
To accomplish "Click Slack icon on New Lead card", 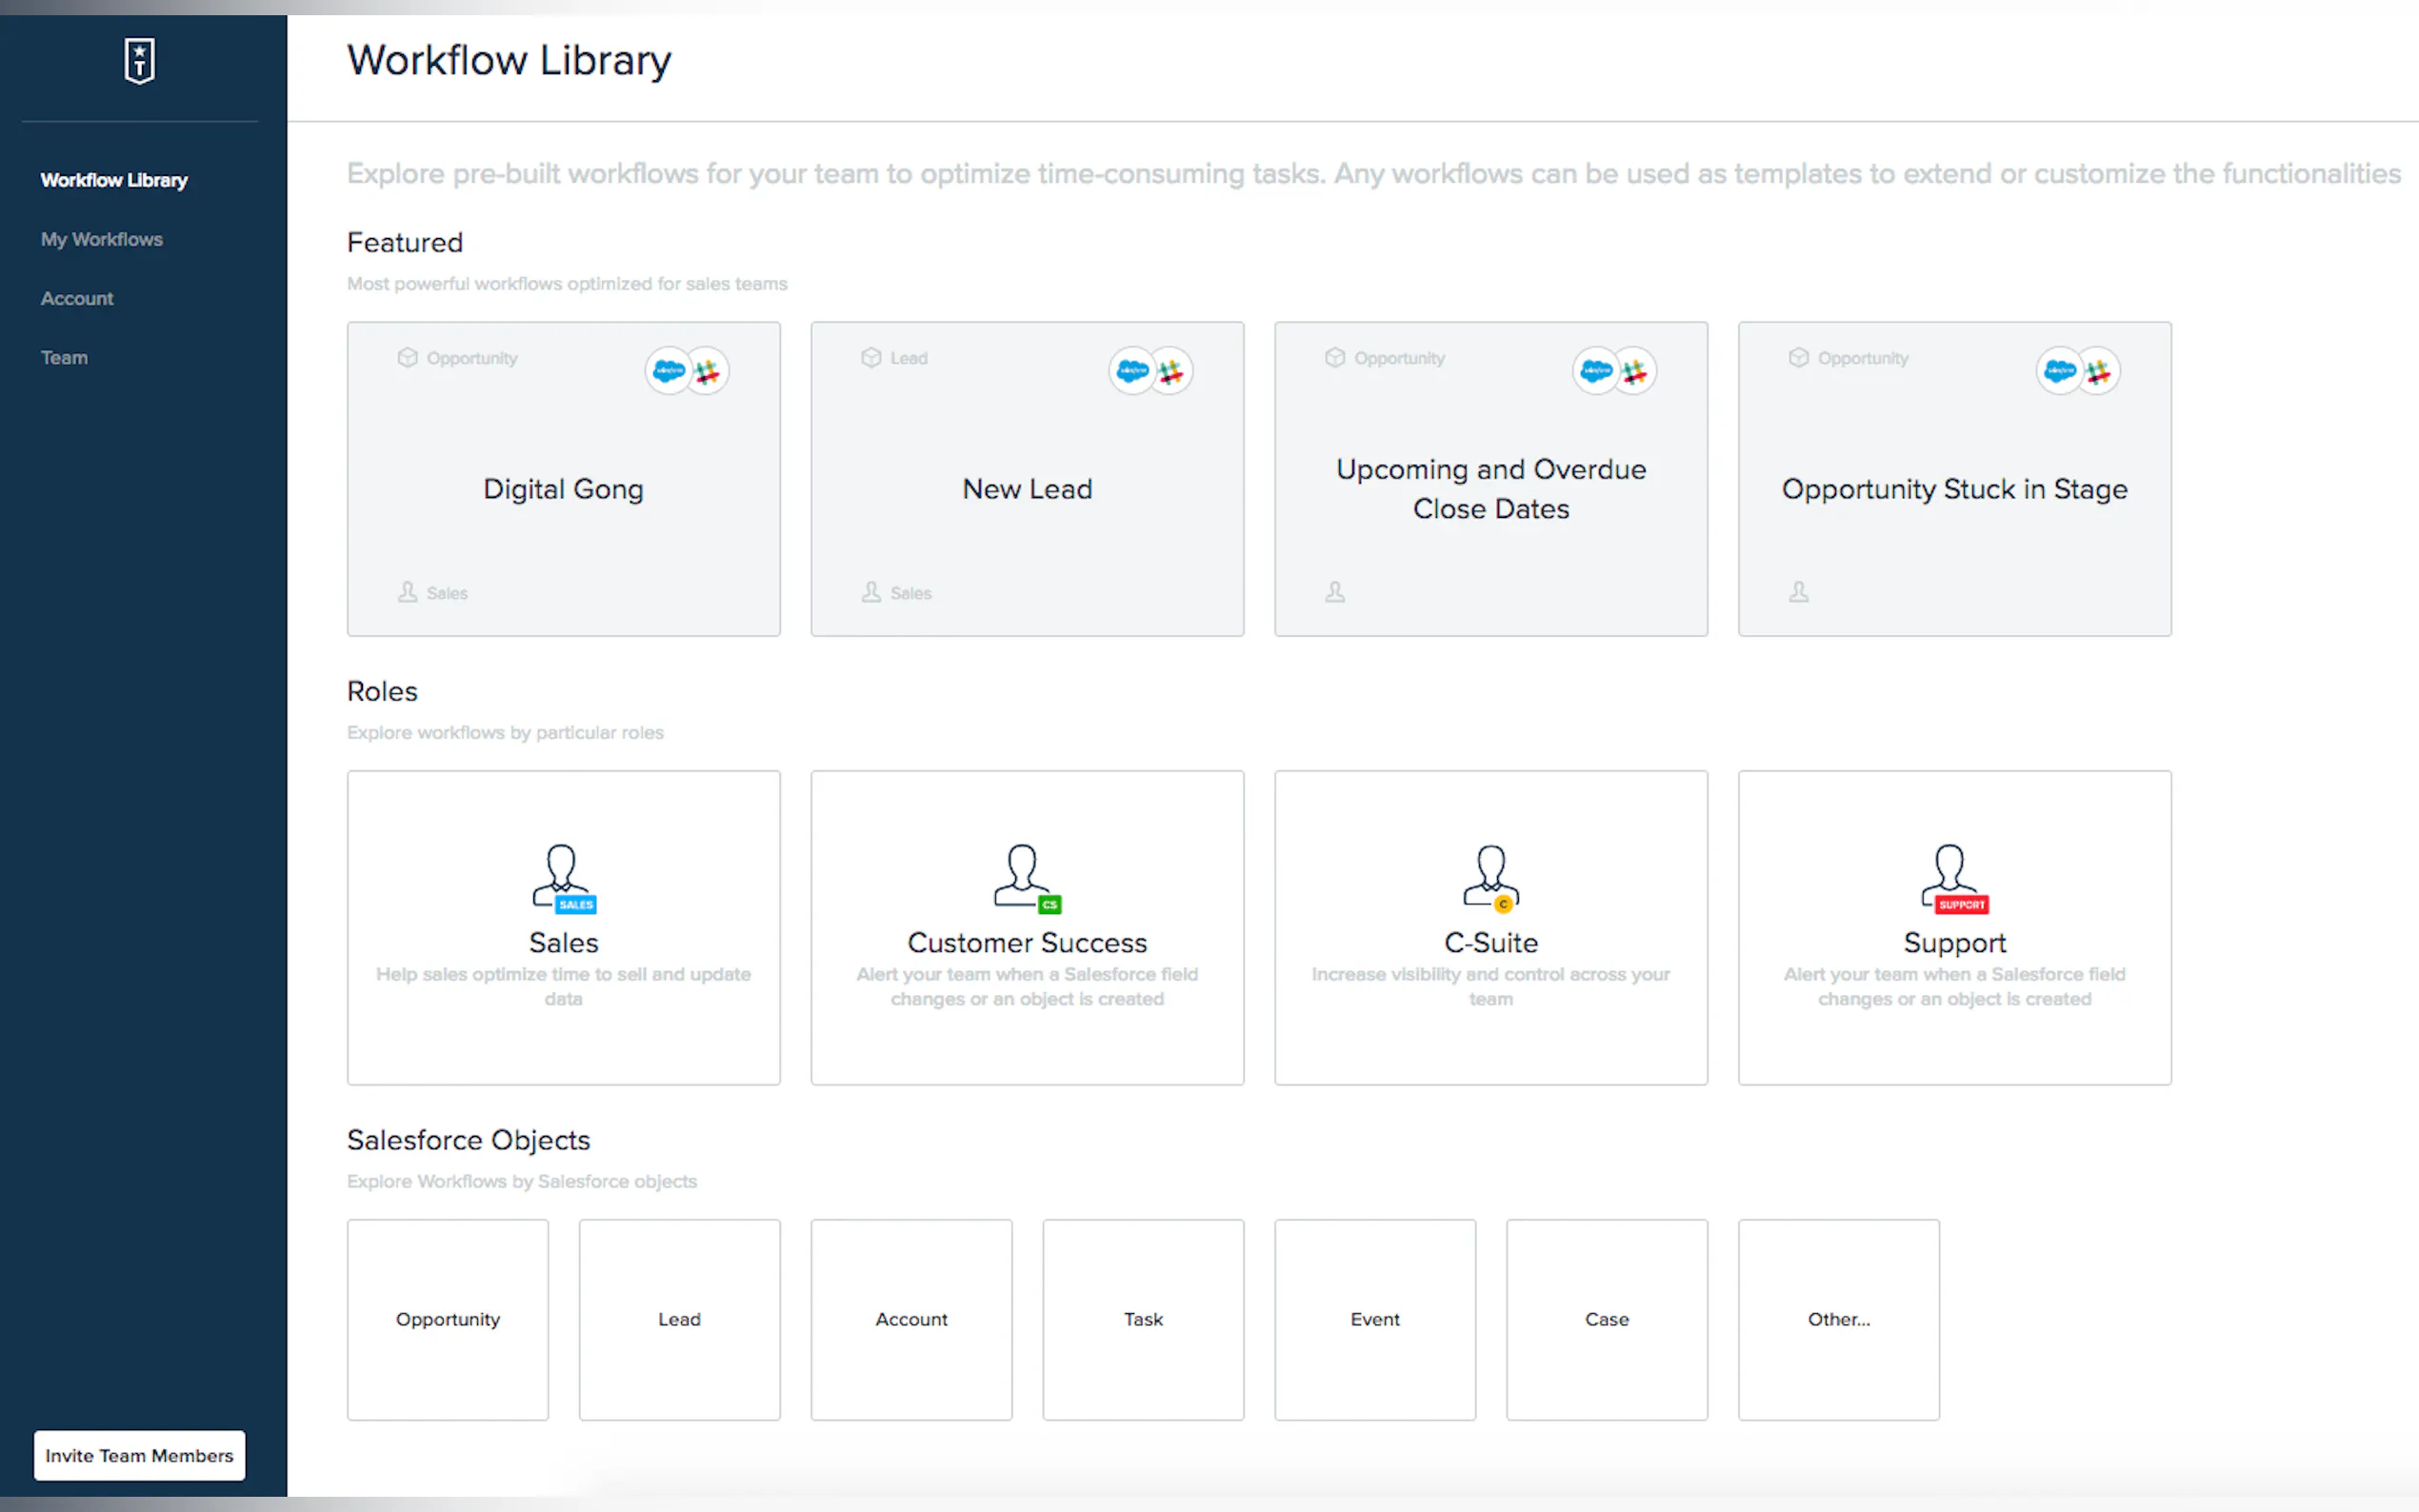I will [1170, 372].
